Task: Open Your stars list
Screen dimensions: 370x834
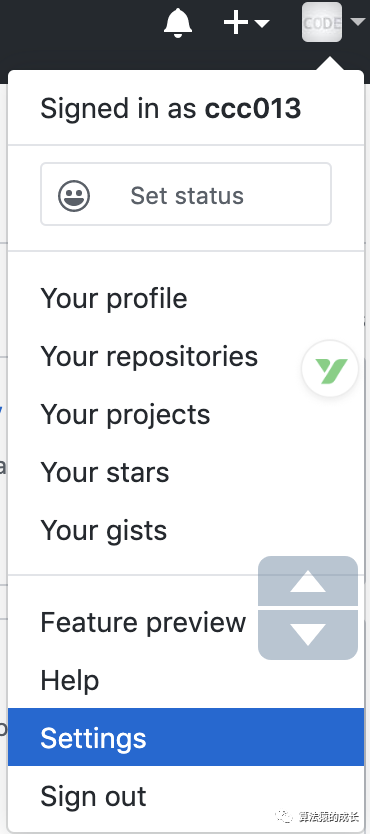Action: coord(105,472)
